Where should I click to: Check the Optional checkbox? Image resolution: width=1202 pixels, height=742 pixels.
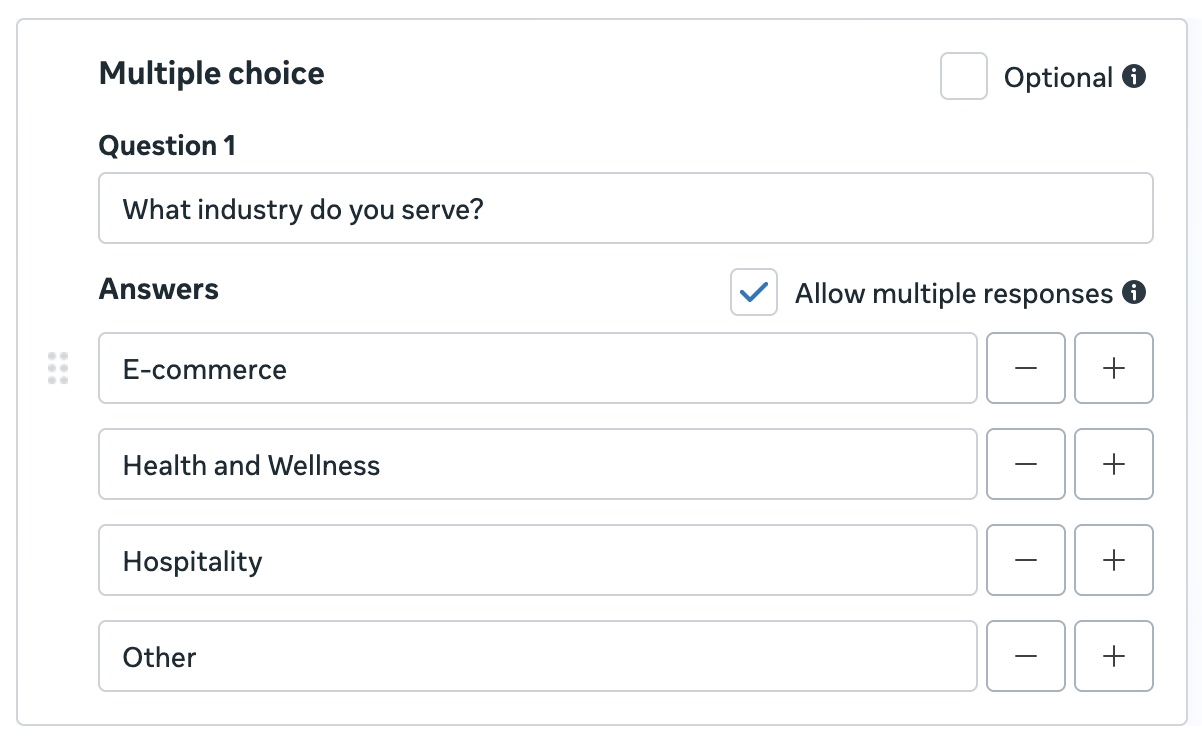pyautogui.click(x=964, y=76)
